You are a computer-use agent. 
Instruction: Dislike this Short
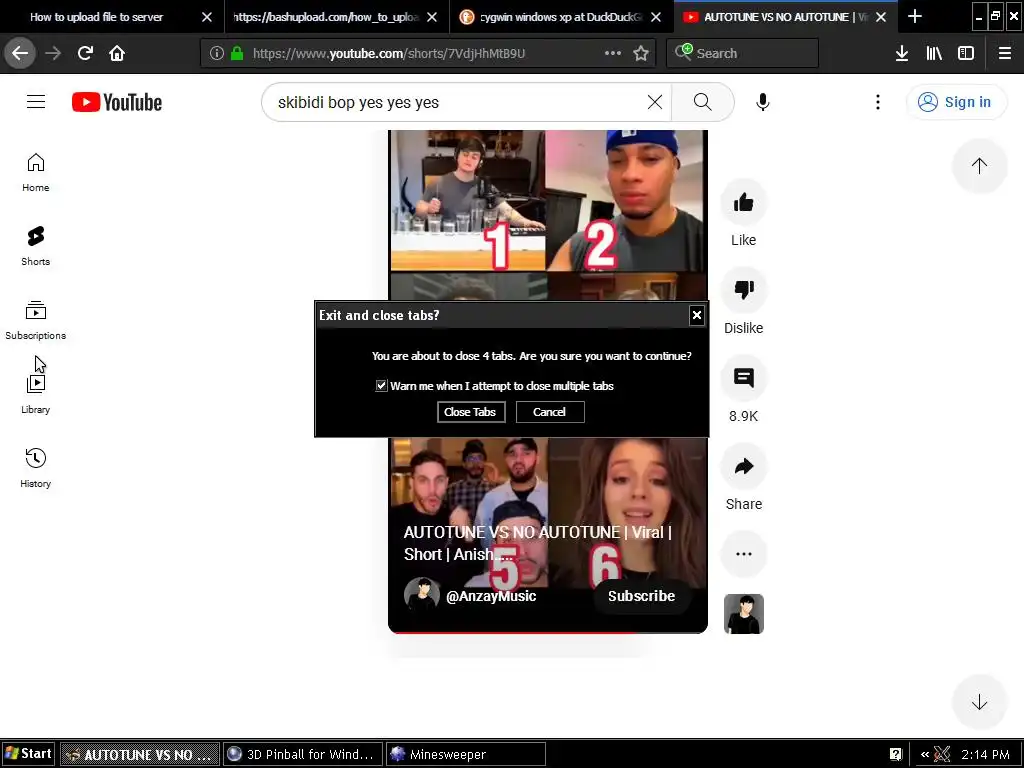[743, 290]
